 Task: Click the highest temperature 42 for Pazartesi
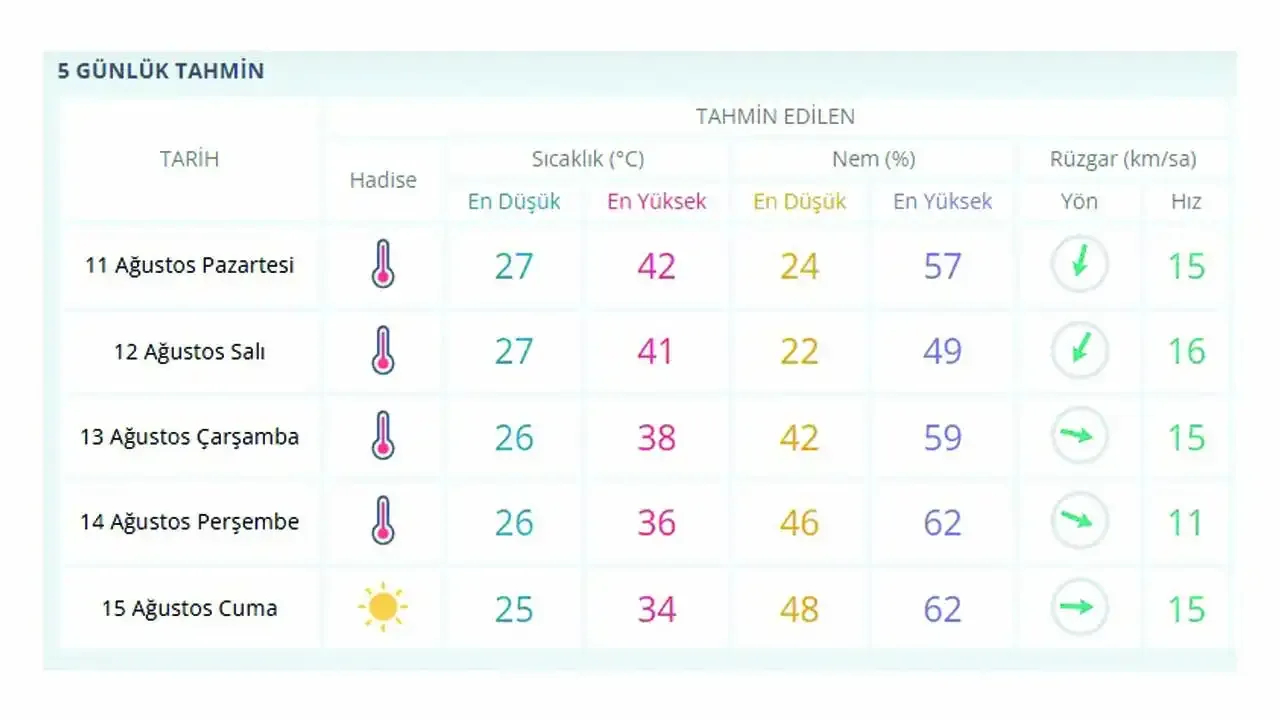(656, 266)
